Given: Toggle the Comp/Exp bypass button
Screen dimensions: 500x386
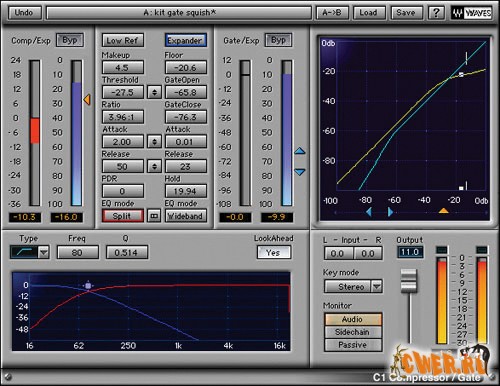Looking at the screenshot, I should (x=70, y=40).
